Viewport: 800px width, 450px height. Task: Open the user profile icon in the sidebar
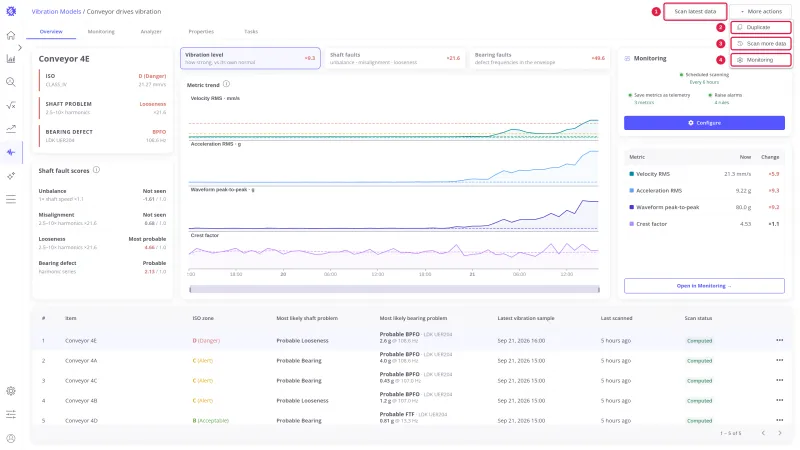(11, 438)
